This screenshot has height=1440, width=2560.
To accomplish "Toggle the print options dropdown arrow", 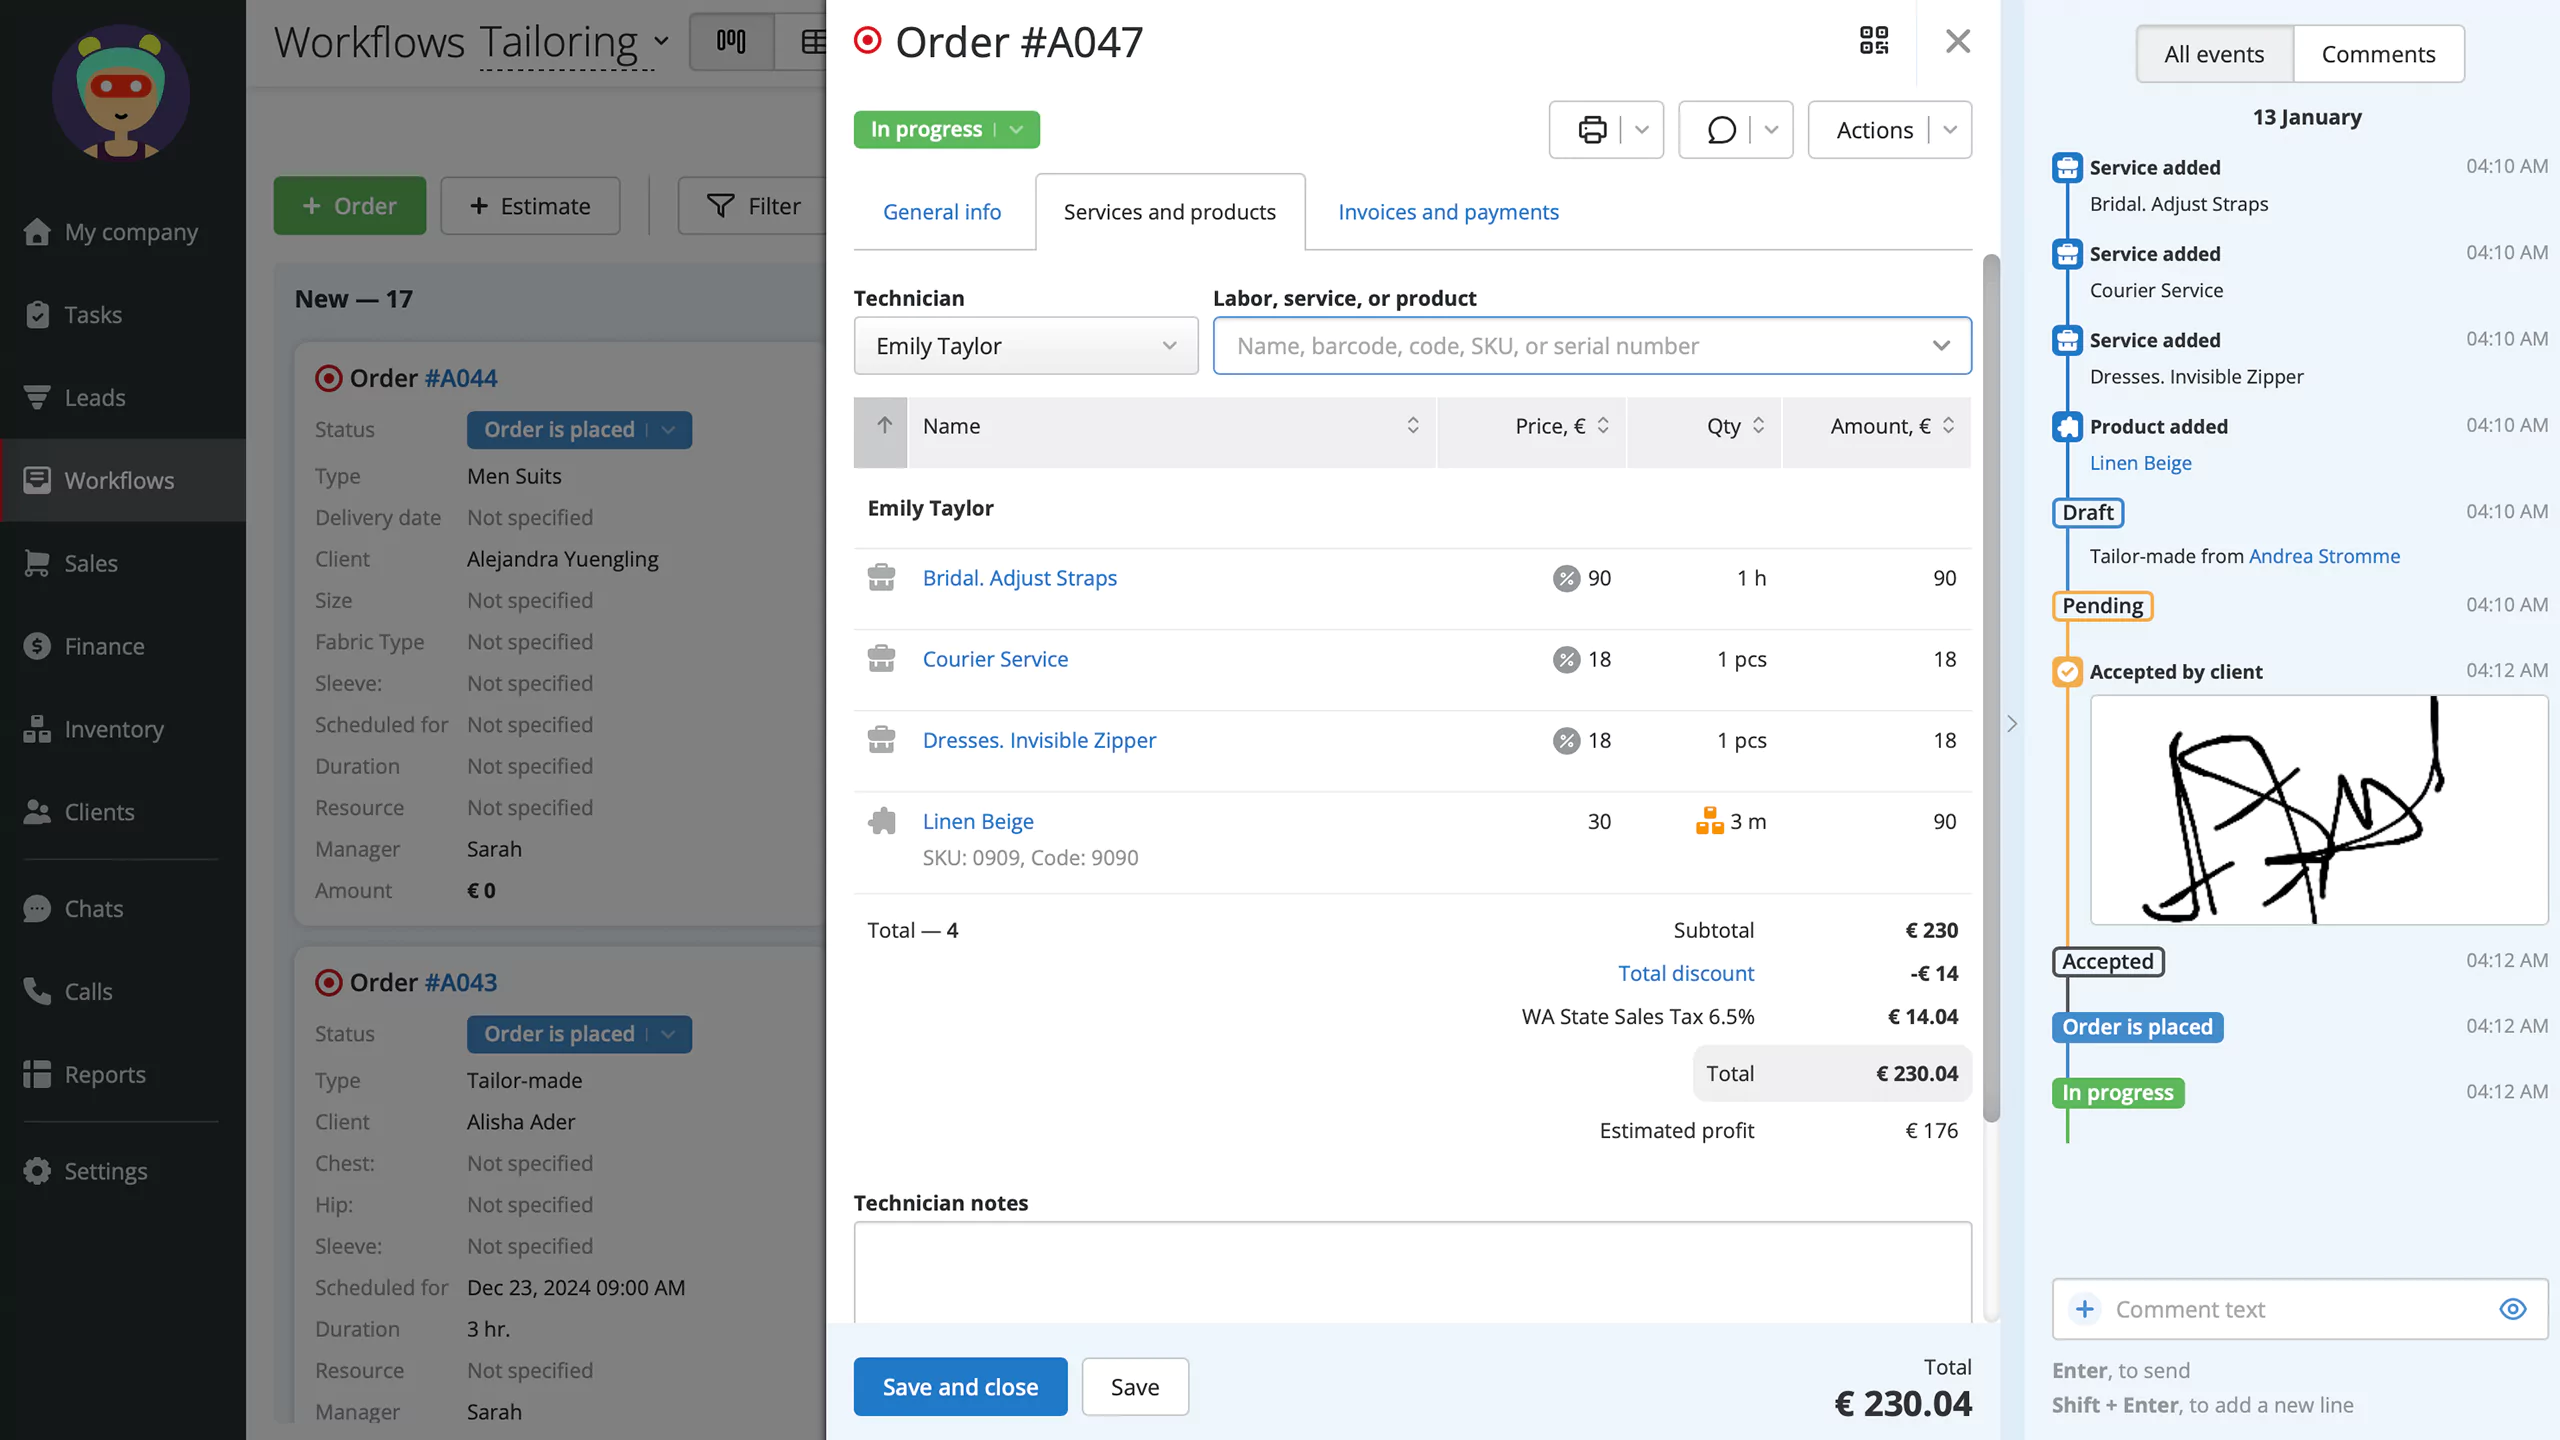I will coord(1639,128).
